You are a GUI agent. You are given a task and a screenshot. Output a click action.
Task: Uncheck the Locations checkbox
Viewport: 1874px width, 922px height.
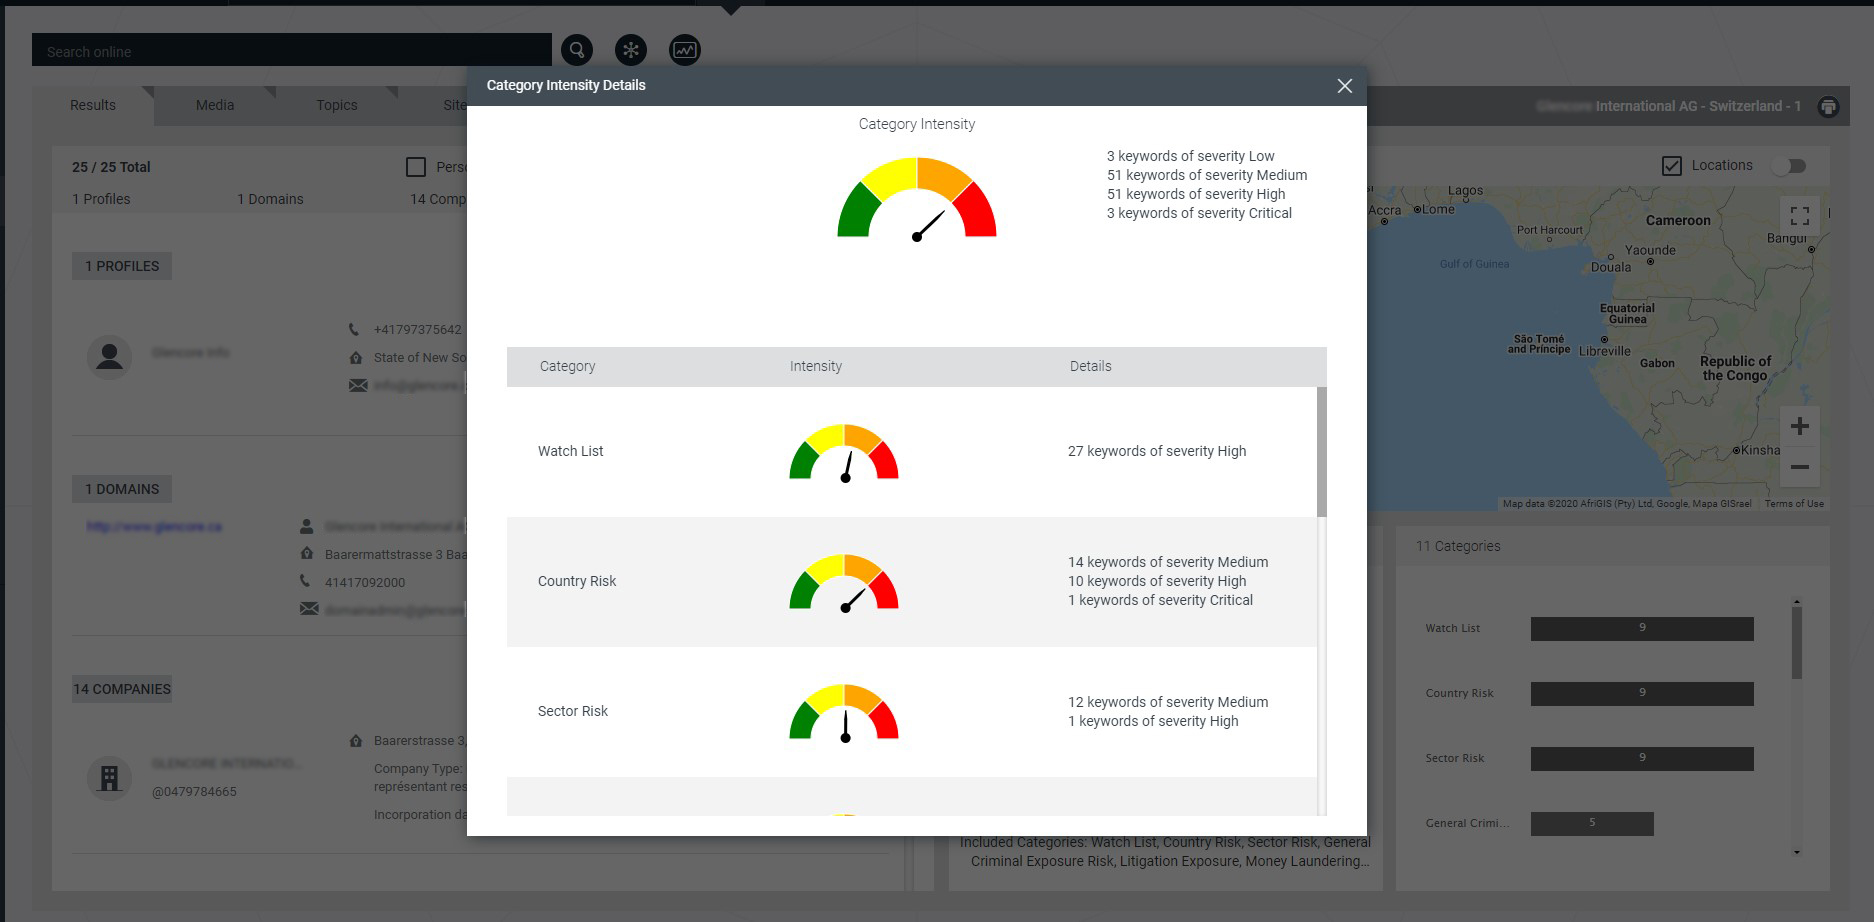1671,166
